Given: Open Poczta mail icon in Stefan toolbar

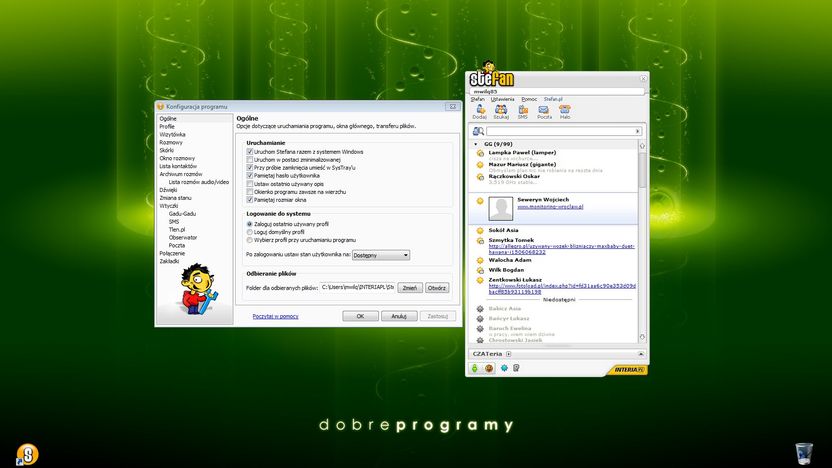Looking at the screenshot, I should tap(544, 110).
